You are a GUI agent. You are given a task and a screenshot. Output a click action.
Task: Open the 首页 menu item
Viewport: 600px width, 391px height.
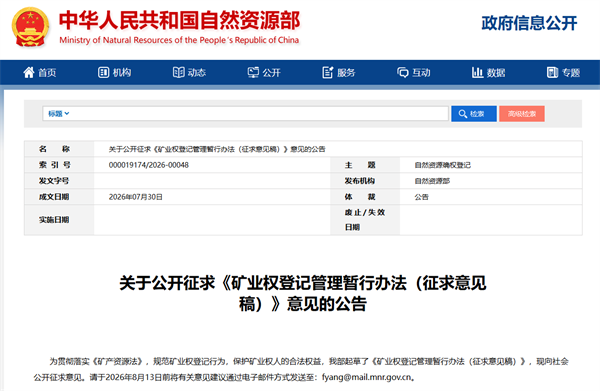pyautogui.click(x=40, y=72)
